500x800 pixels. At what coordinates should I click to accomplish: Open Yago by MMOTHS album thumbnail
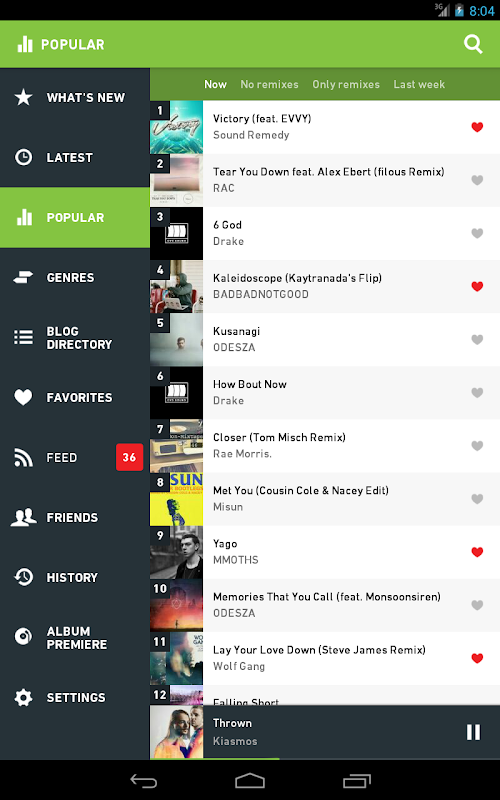tap(177, 552)
